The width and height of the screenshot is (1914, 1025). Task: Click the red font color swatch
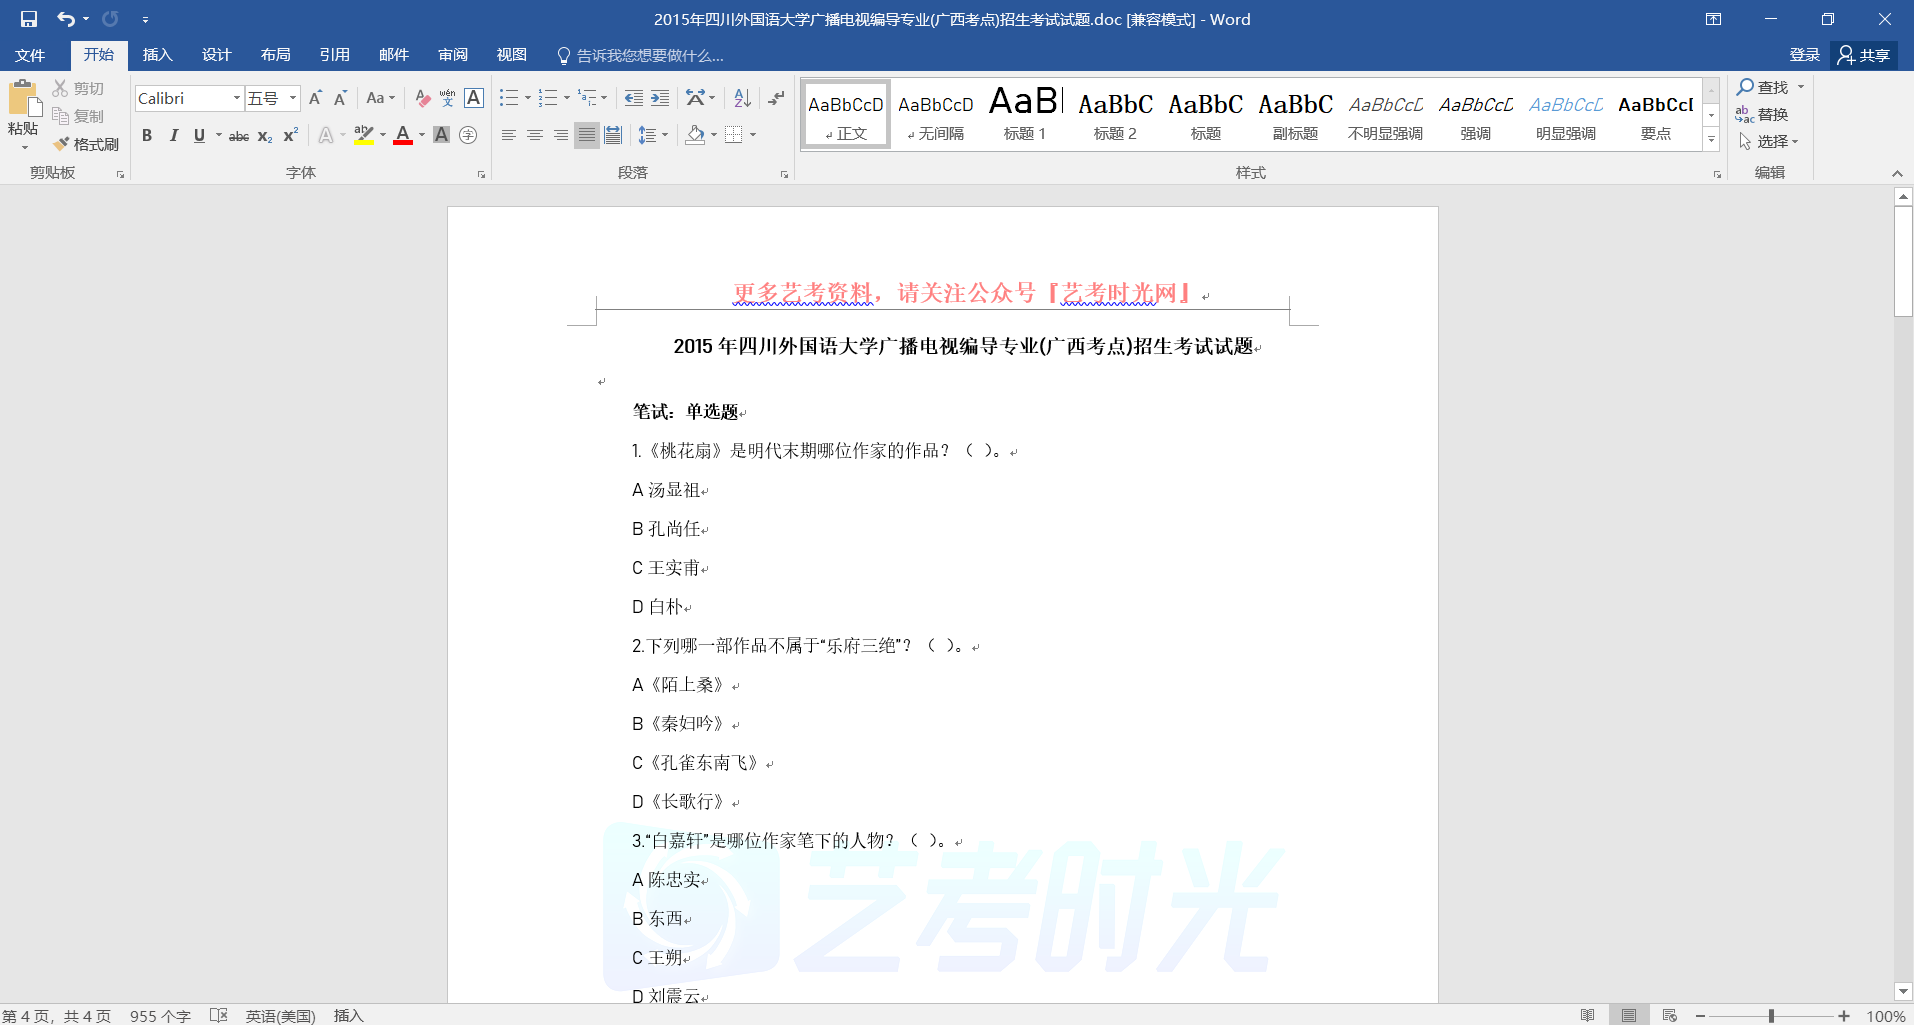coord(403,135)
